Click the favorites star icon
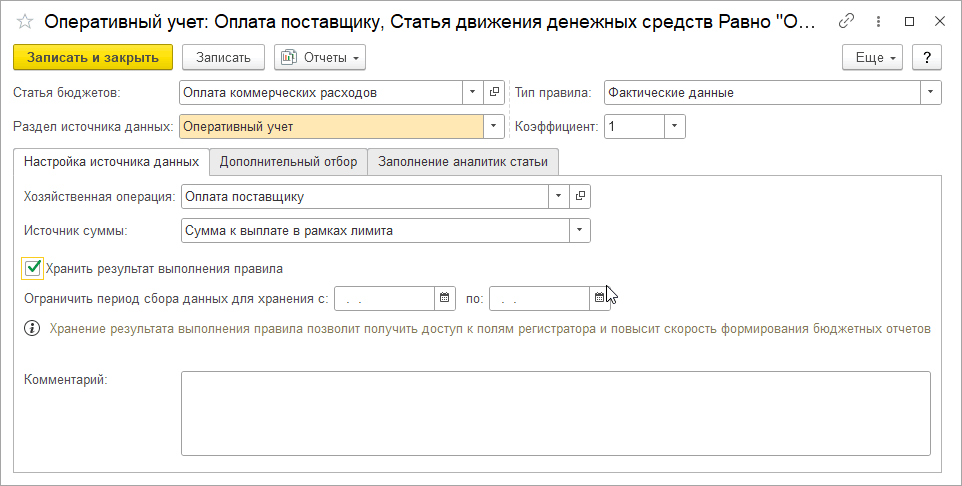The height and width of the screenshot is (486, 962). 25,21
